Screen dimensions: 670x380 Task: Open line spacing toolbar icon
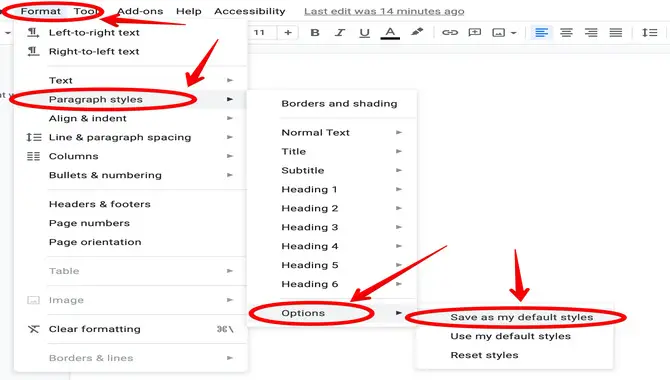pos(649,32)
